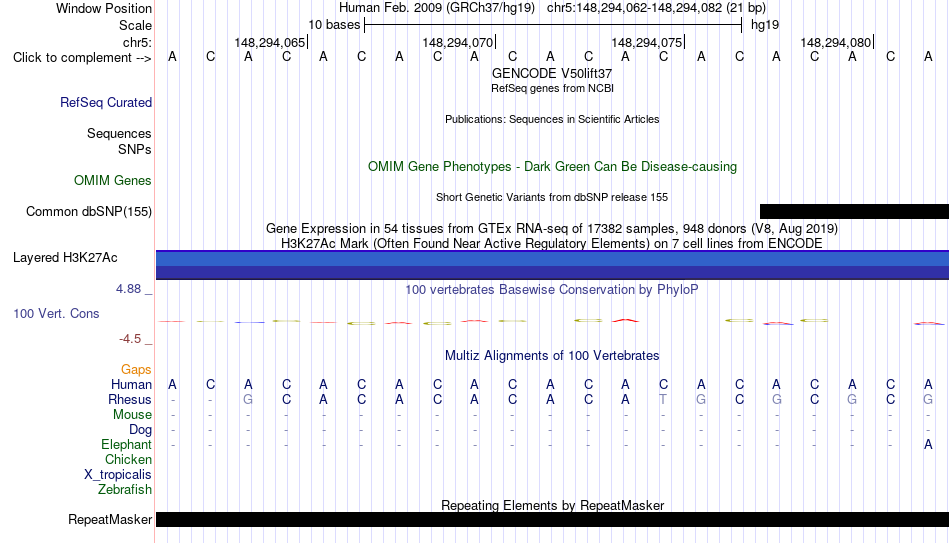This screenshot has height=543, width=950.
Task: Click the 4.88 conservation axis value
Action: (x=128, y=289)
